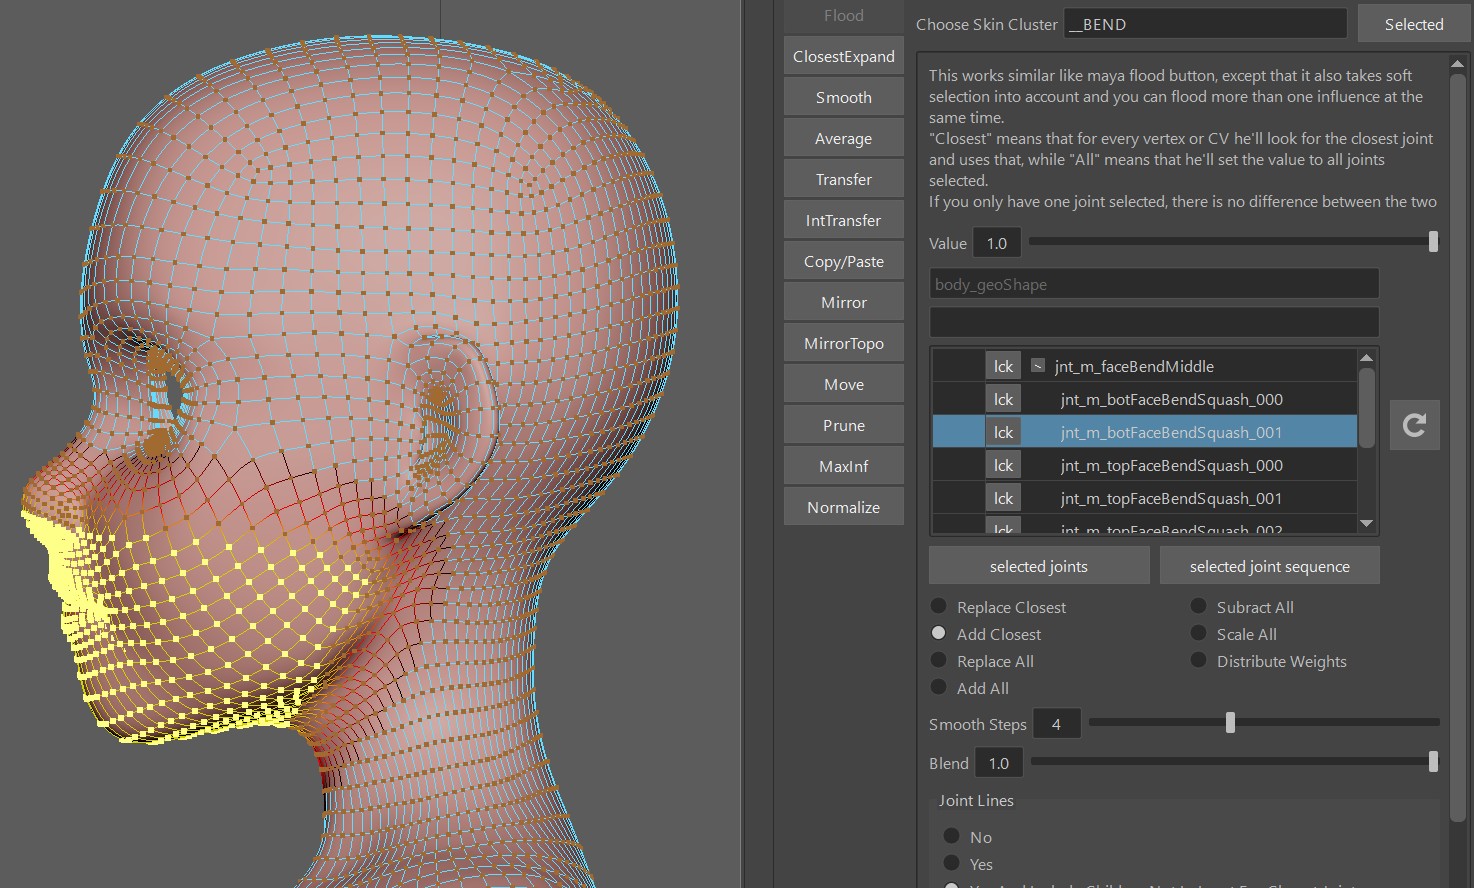Screen dimensions: 1474x888
Task: Click joint list scroll down arrow
Action: 1366,523
